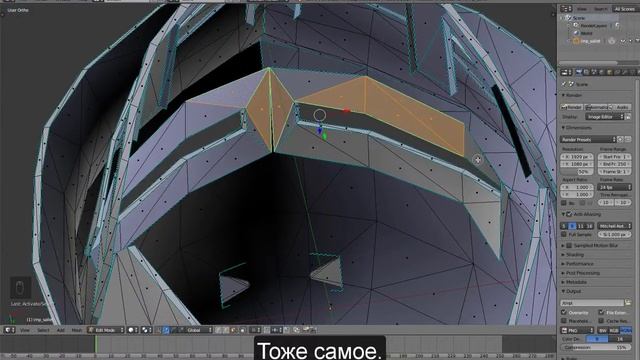The height and width of the screenshot is (360, 640).
Task: Toggle proportional editing in 3D header
Action: pos(255,330)
